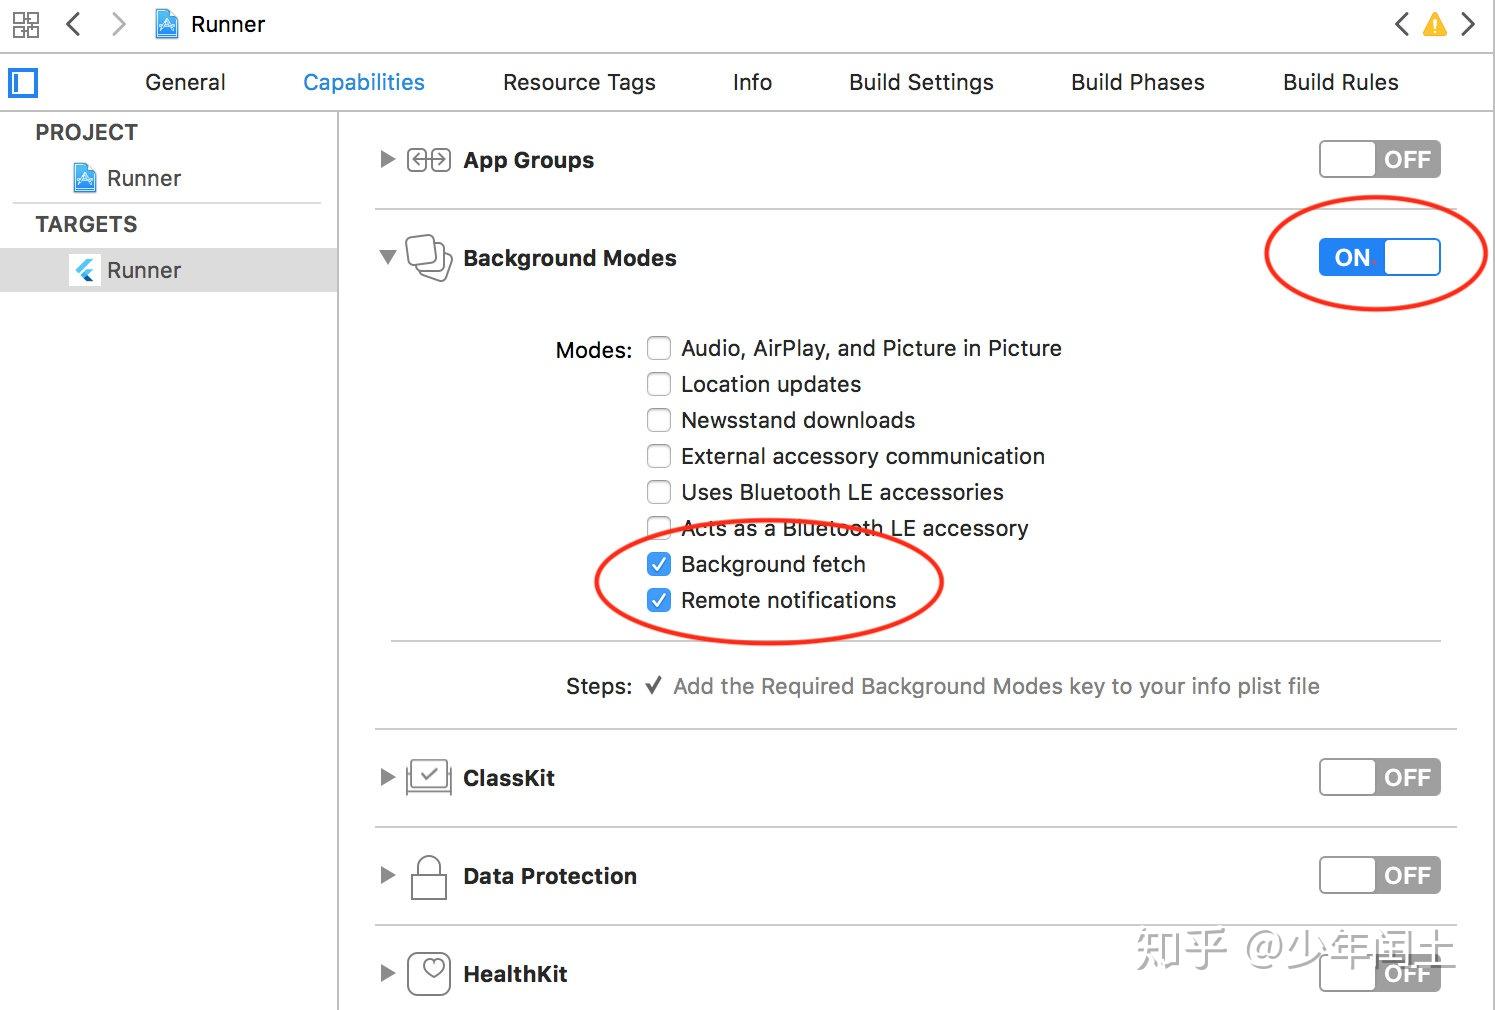Uncheck Background fetch mode
Image resolution: width=1495 pixels, height=1010 pixels.
click(659, 564)
